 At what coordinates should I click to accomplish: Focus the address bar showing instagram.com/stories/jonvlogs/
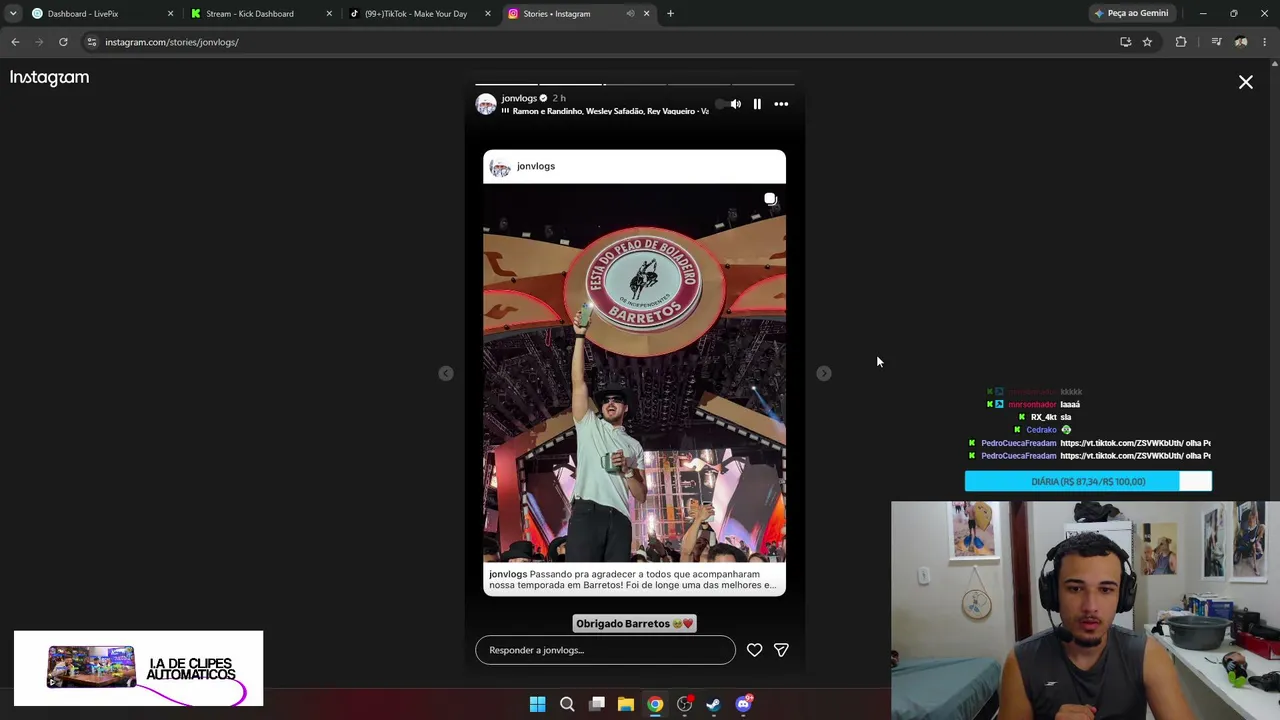600,42
